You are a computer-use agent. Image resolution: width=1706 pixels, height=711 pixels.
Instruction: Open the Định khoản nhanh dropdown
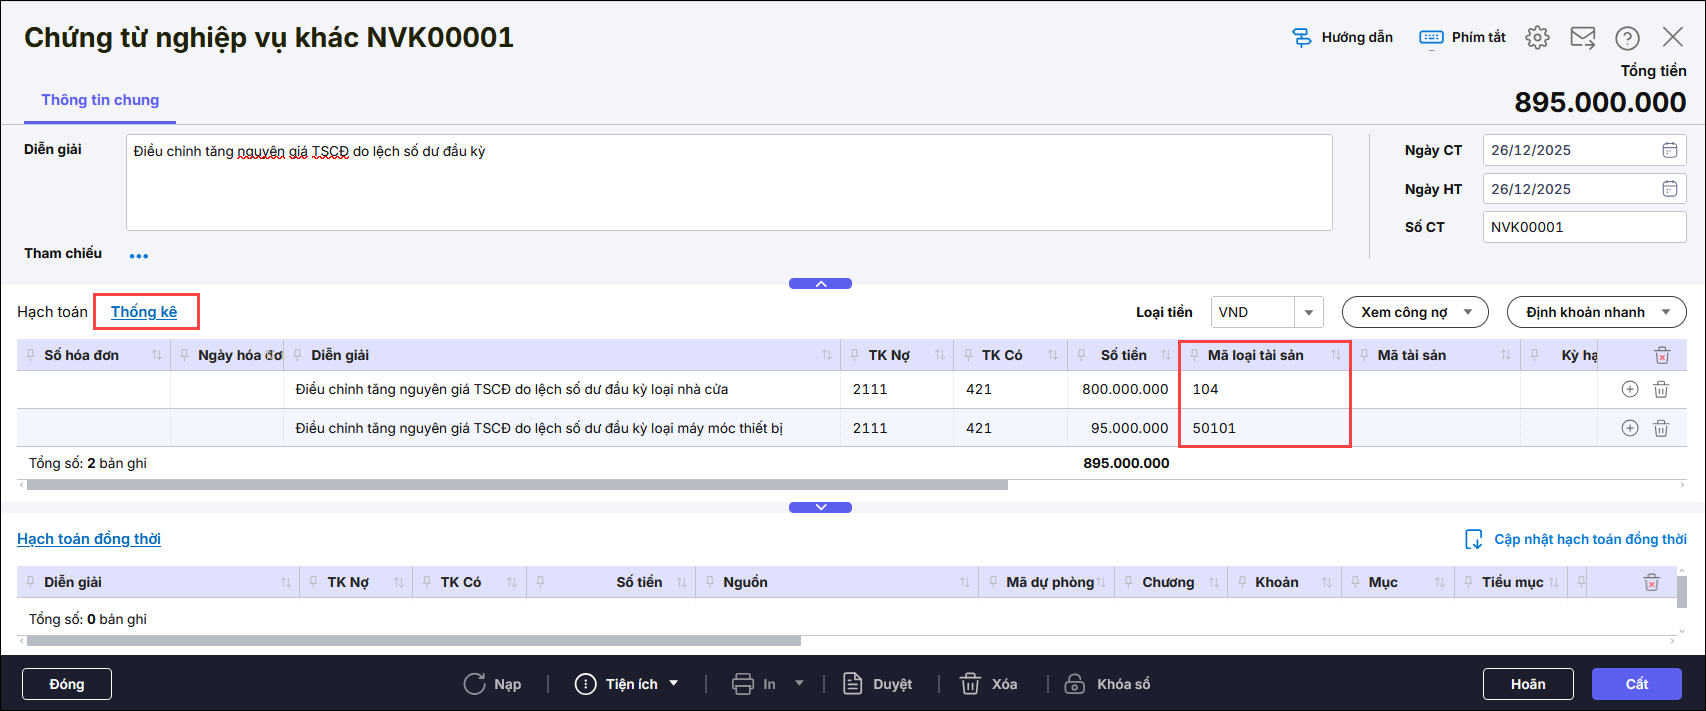[1596, 312]
